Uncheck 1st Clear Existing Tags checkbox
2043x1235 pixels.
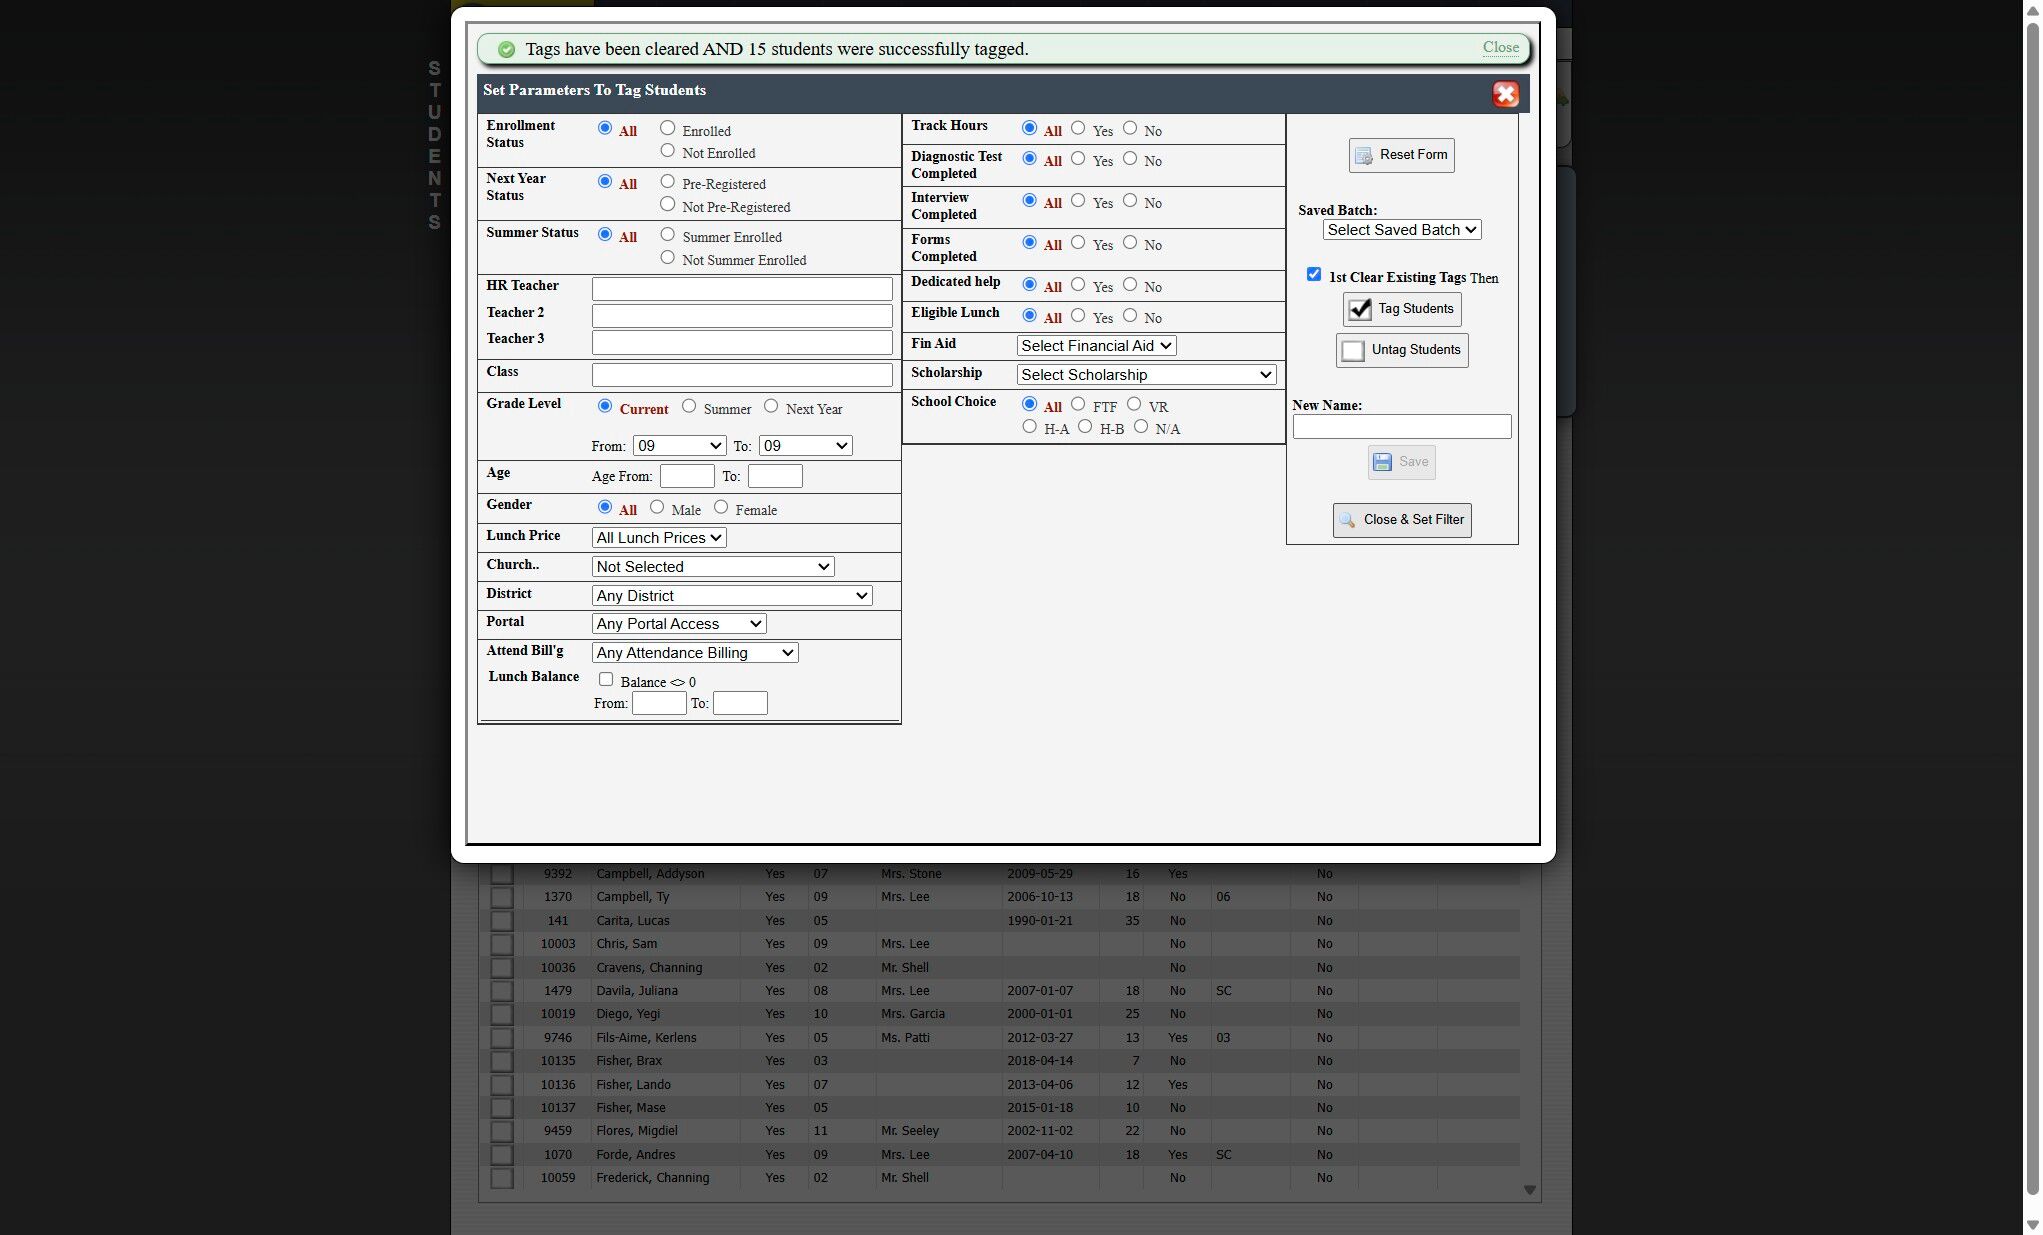[x=1314, y=275]
